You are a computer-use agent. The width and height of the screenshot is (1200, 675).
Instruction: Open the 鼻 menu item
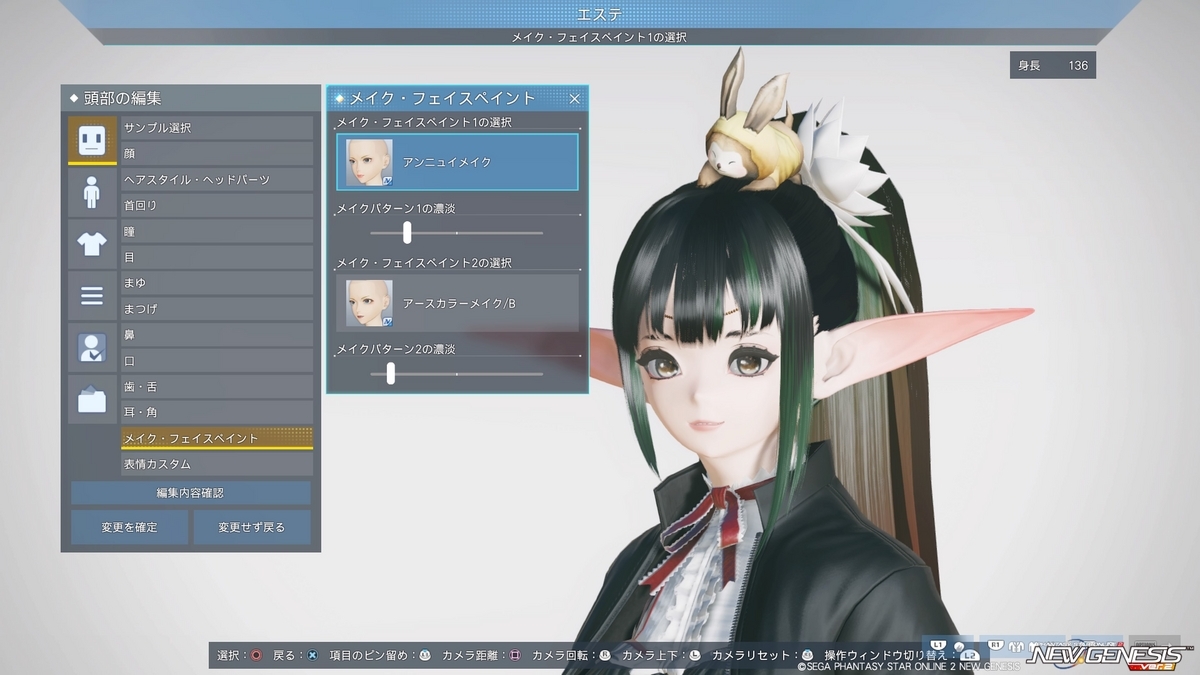tap(217, 335)
